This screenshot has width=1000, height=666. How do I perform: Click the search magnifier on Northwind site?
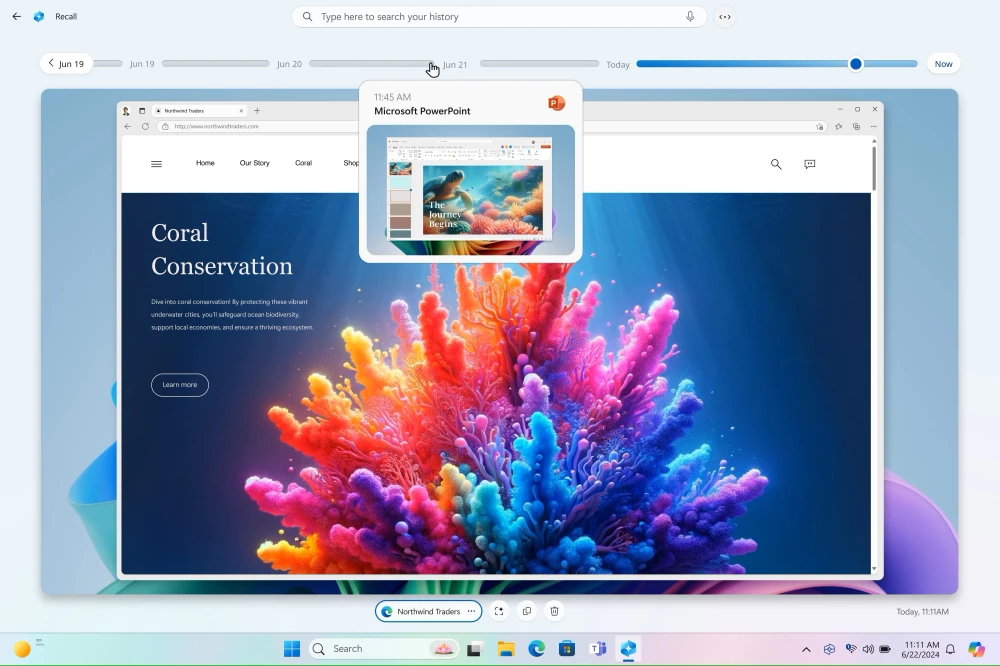point(776,164)
